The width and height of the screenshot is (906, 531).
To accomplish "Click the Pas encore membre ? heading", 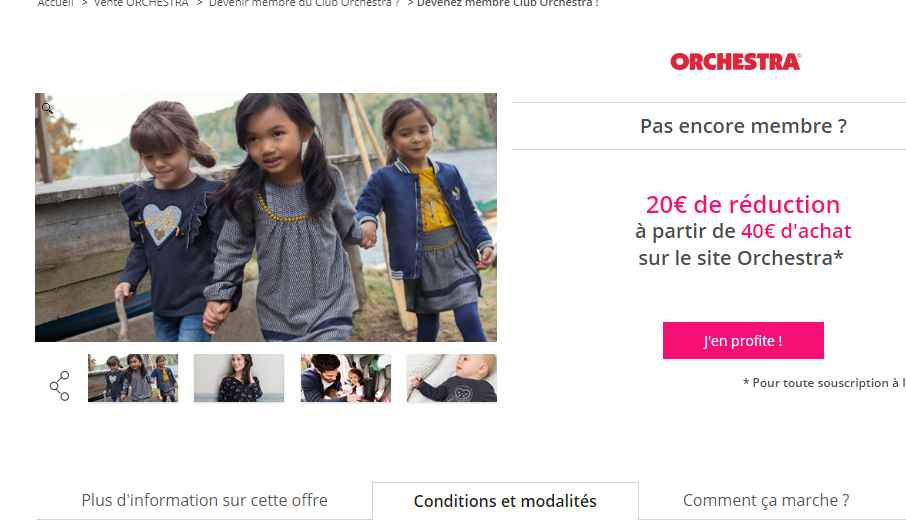I will tap(743, 126).
